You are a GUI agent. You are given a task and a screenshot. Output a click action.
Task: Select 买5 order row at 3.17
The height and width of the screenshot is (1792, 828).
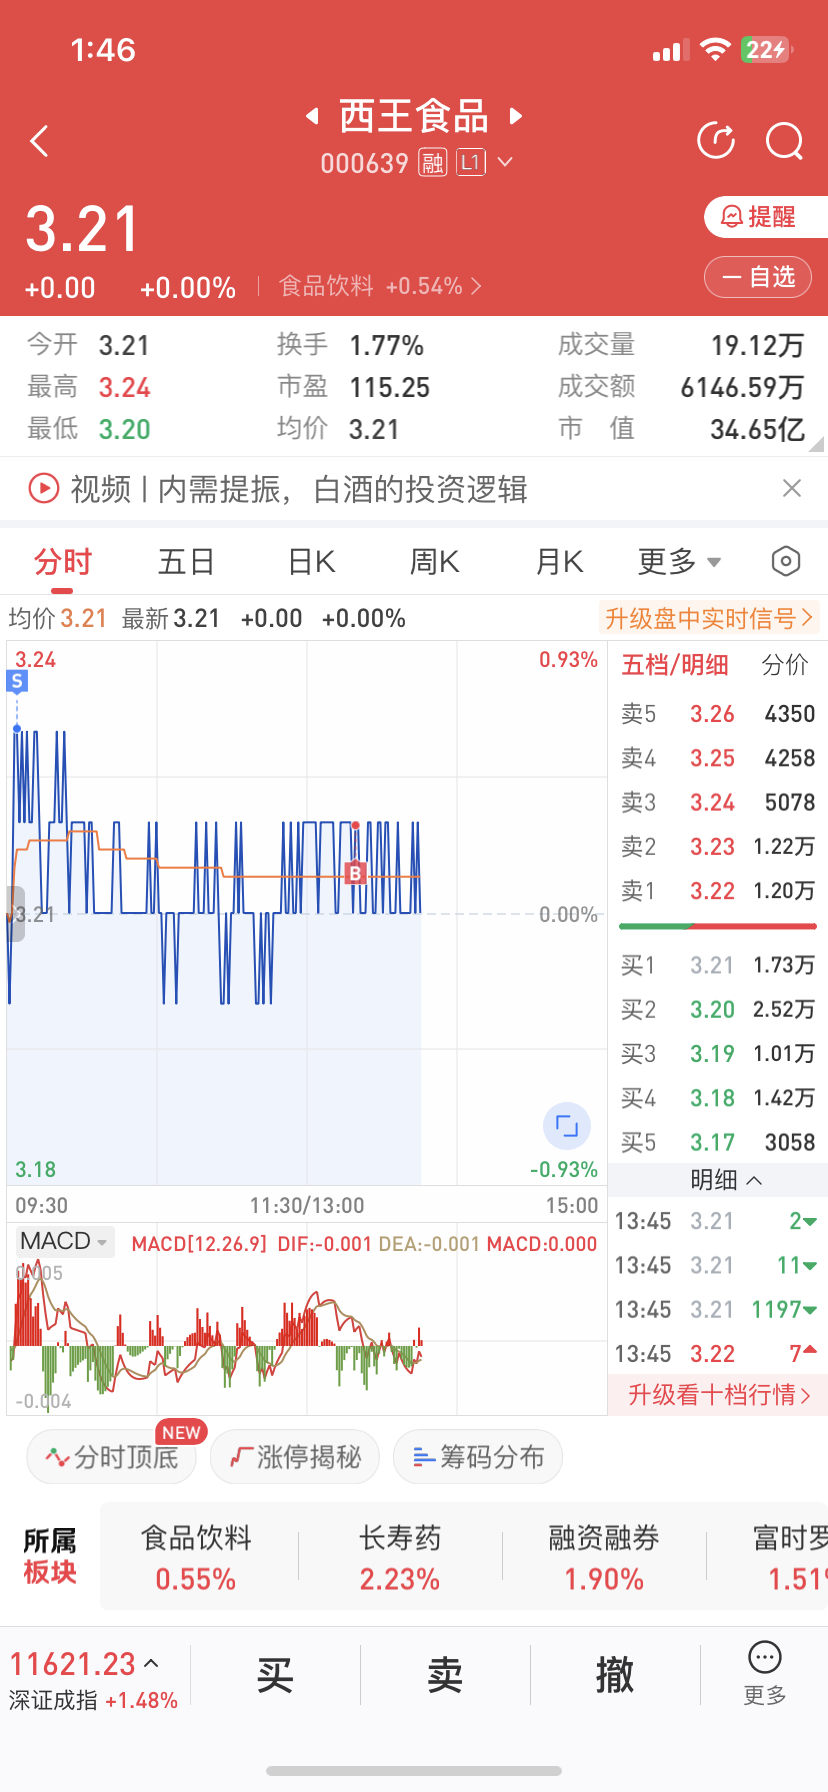coord(718,1142)
